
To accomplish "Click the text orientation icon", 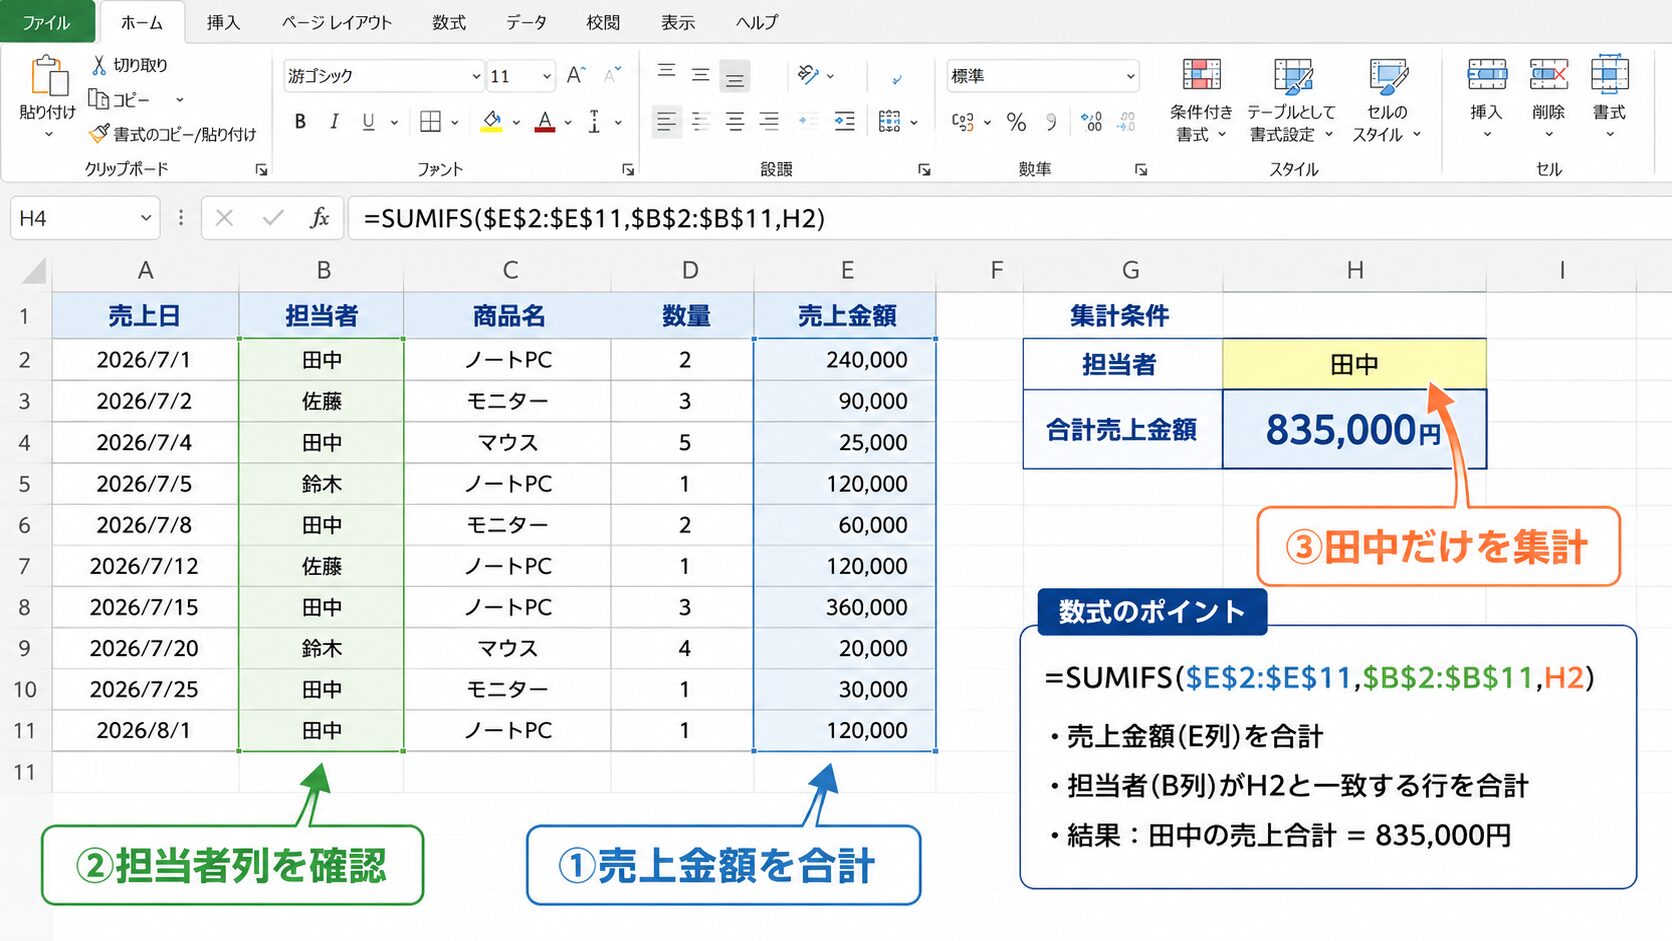I will pyautogui.click(x=808, y=75).
